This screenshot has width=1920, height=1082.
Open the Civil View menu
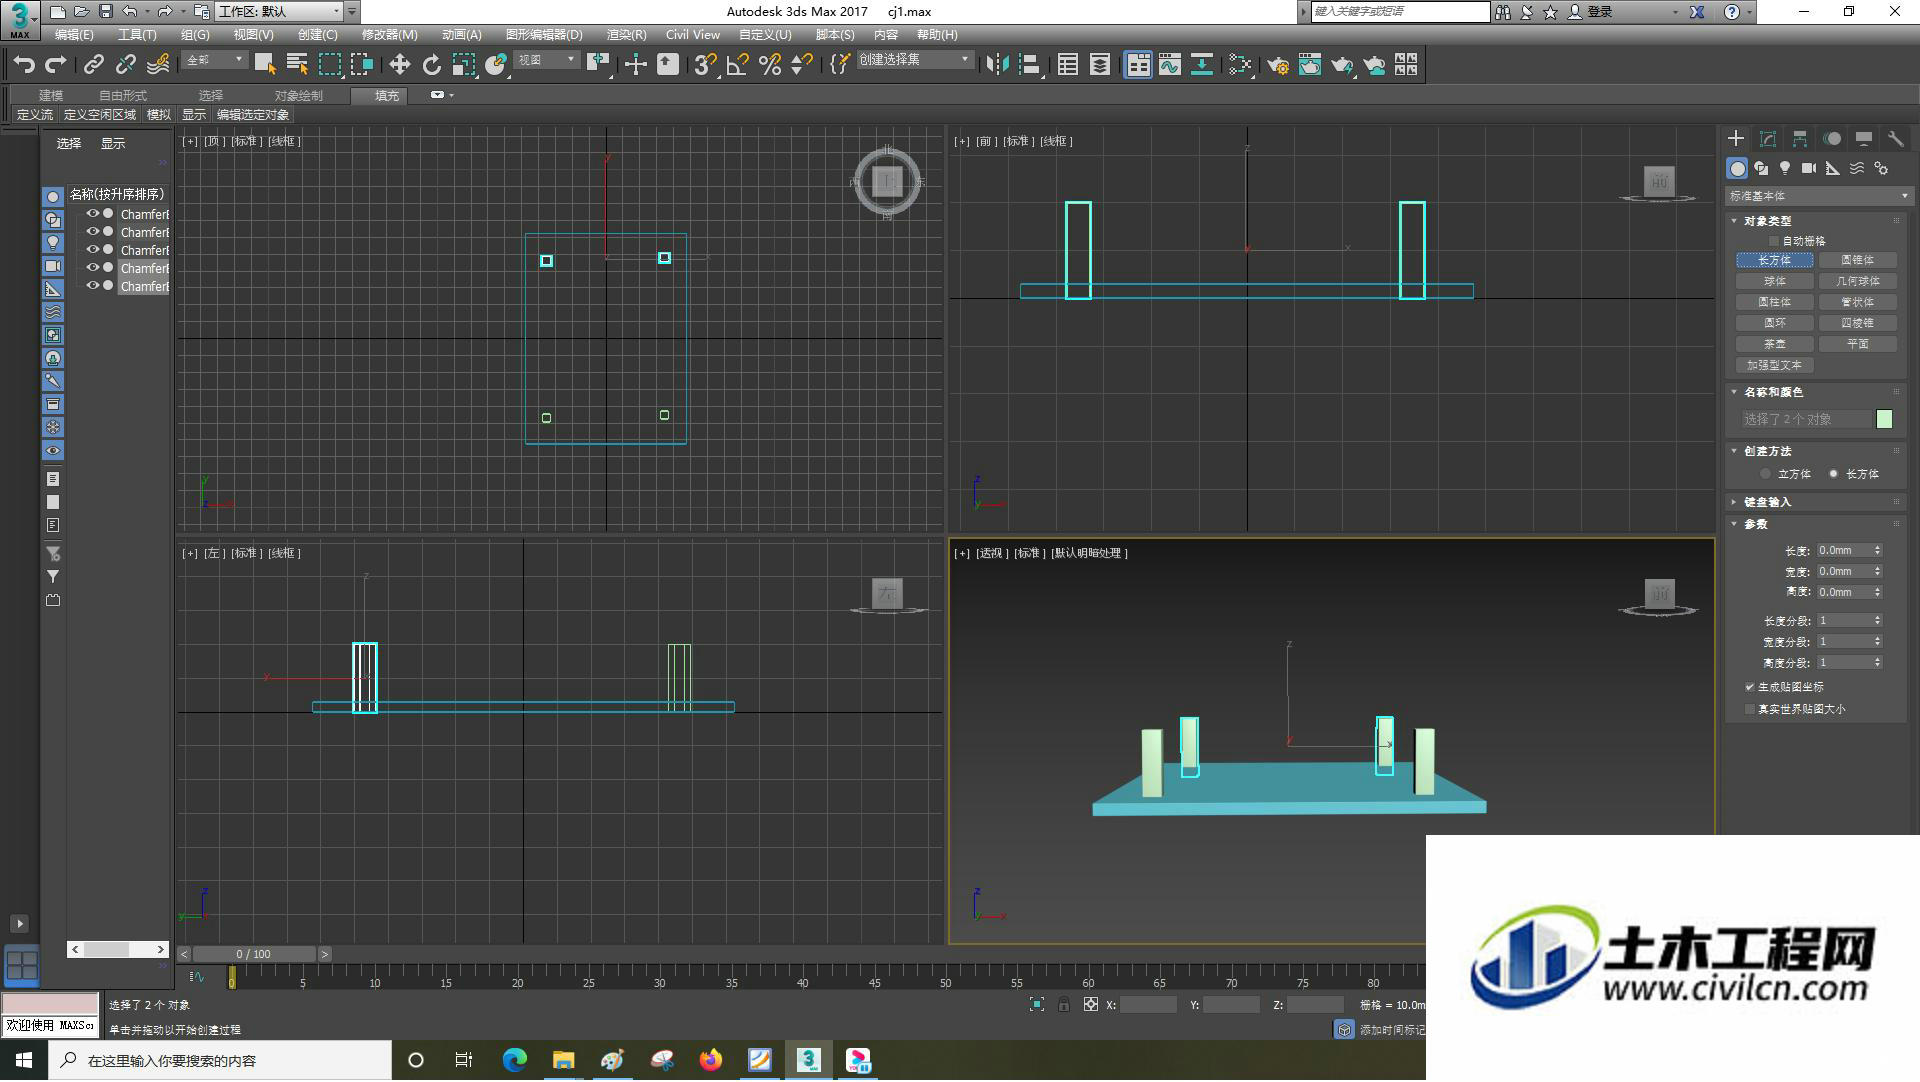[693, 35]
